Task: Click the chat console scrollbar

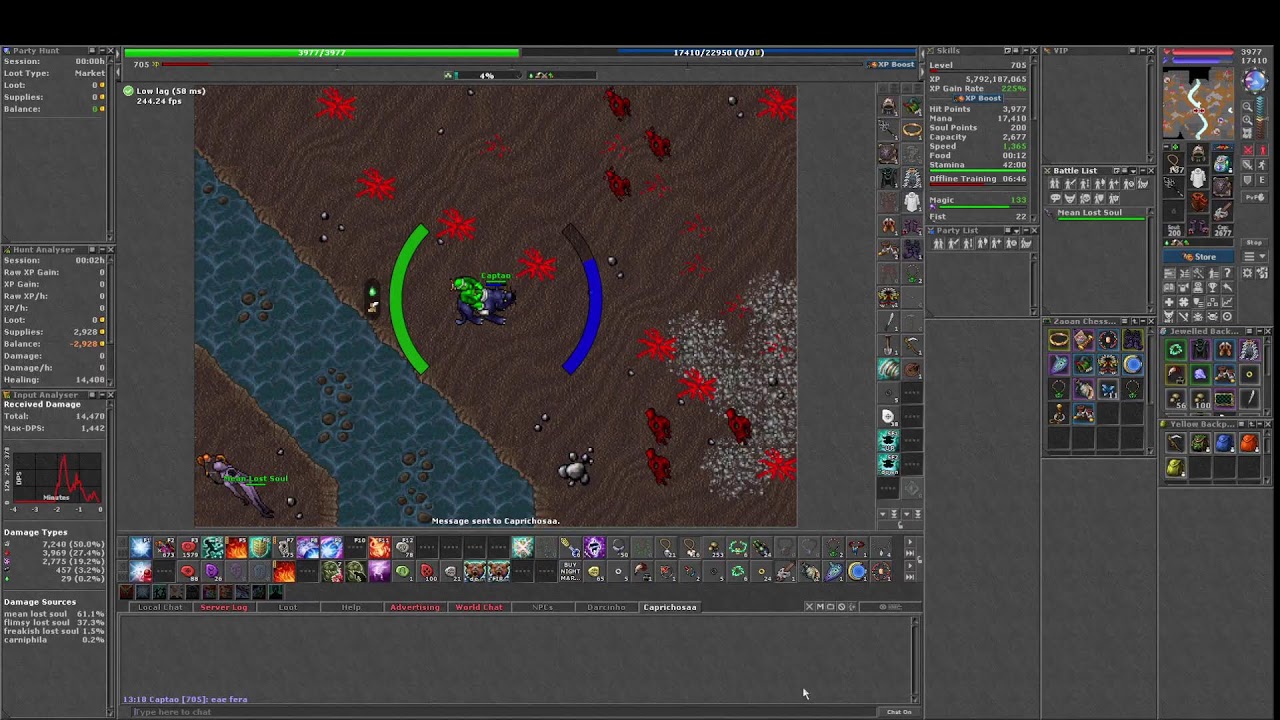Action: click(x=914, y=660)
